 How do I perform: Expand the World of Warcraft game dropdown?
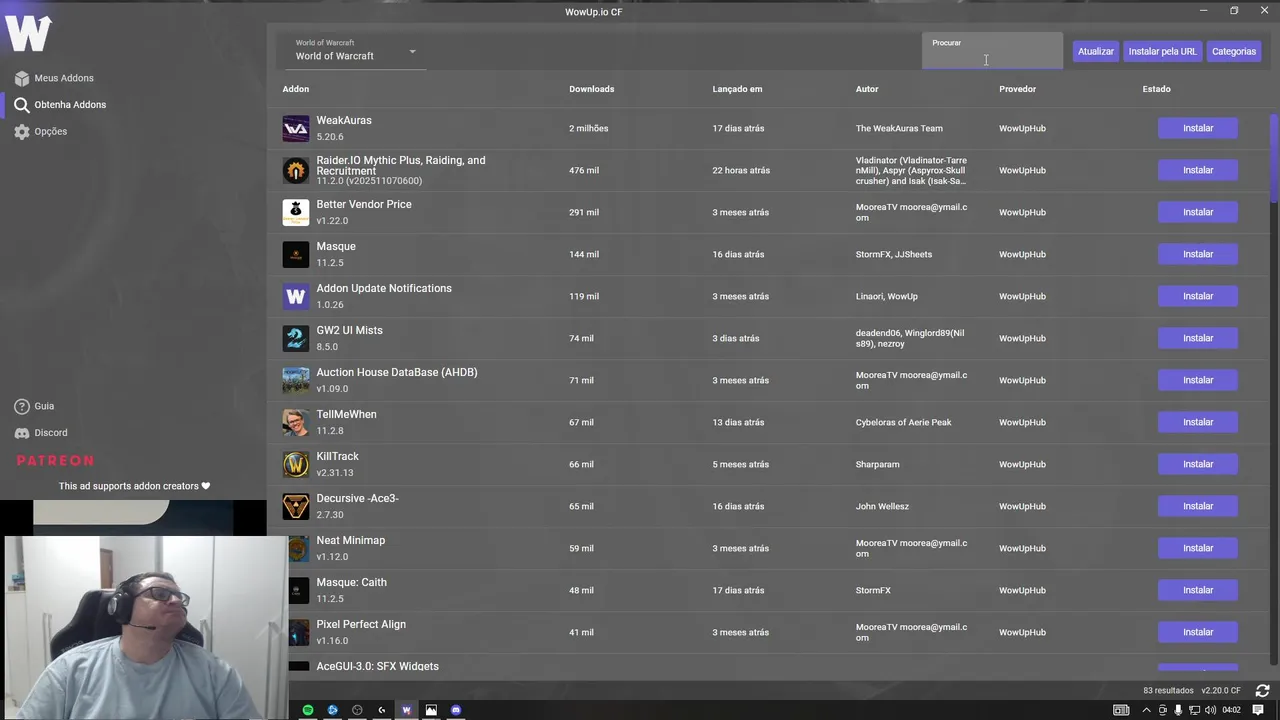point(355,51)
